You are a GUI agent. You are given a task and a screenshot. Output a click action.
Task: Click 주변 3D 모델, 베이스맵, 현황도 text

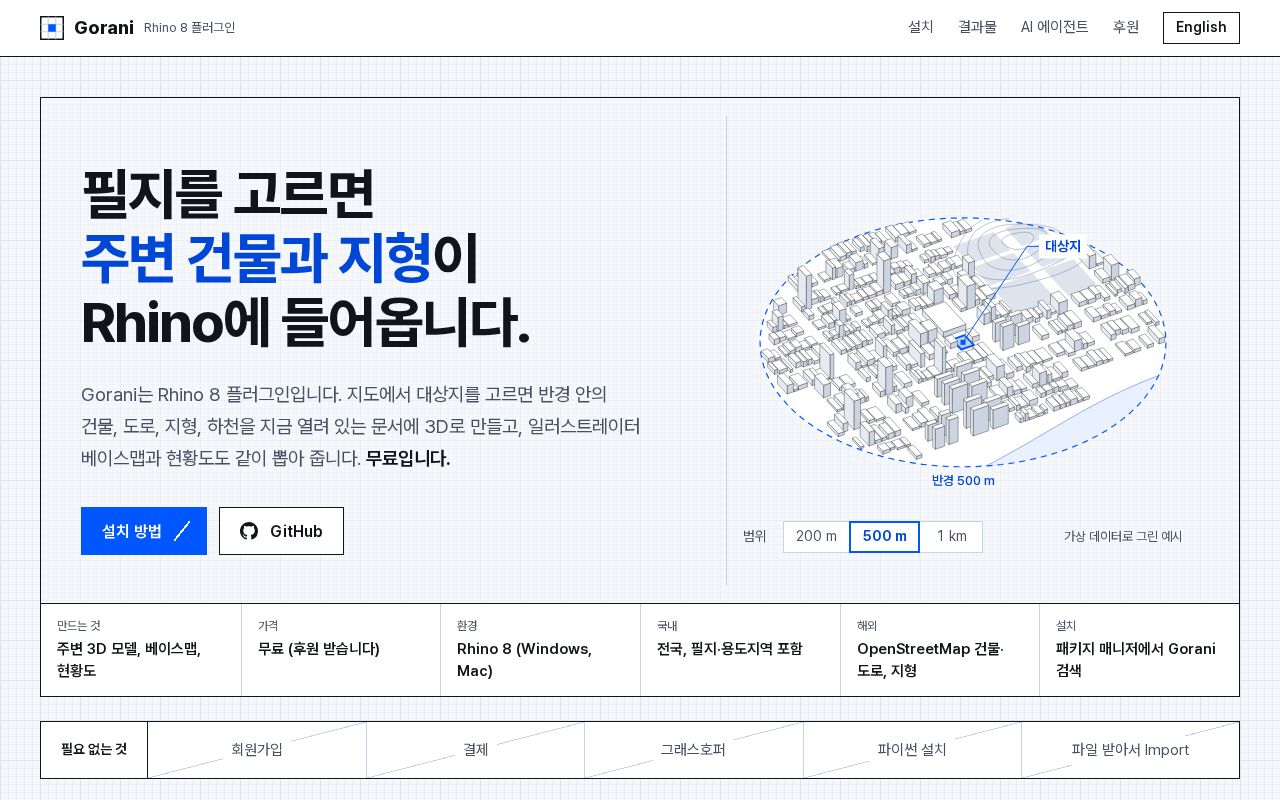(129, 660)
